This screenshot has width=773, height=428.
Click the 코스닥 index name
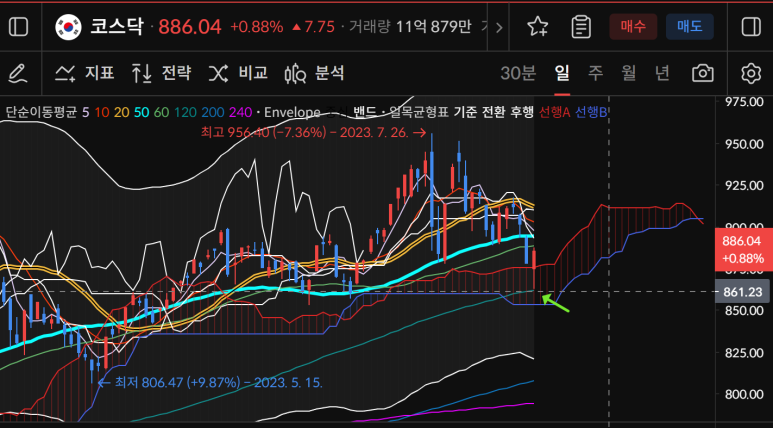coord(116,27)
